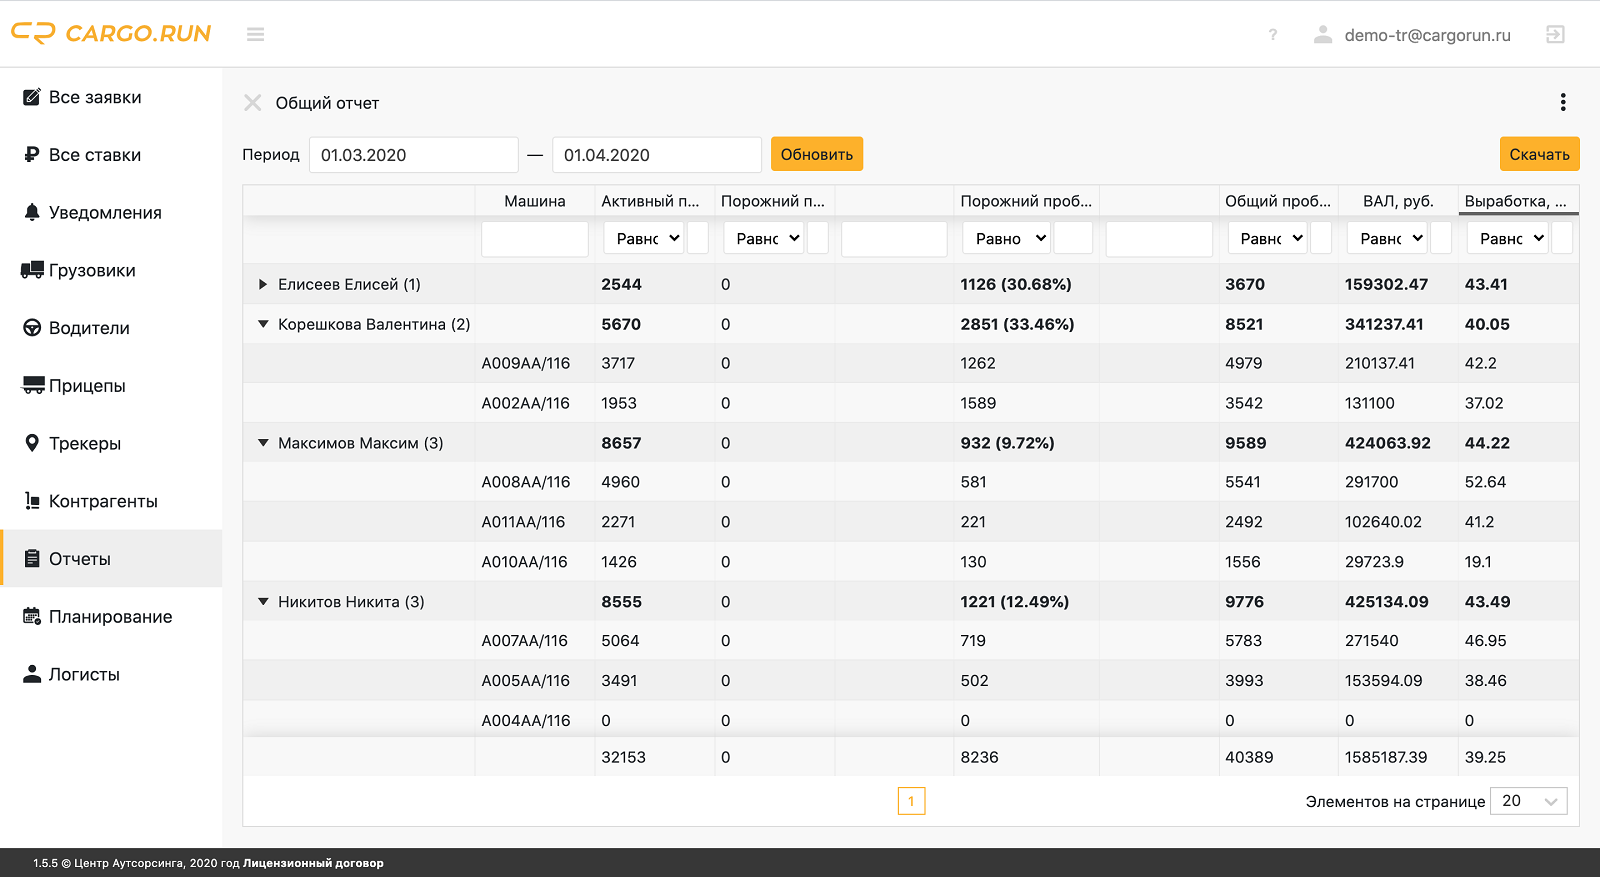Open the Элементов на странице 20 dropdown
The image size is (1600, 877).
click(1528, 801)
